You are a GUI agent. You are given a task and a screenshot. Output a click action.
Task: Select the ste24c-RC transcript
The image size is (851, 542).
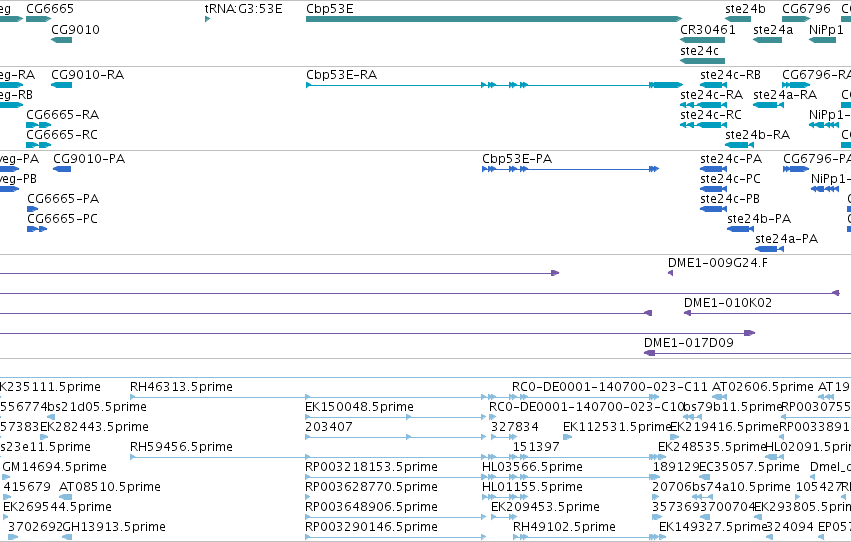[x=703, y=125]
